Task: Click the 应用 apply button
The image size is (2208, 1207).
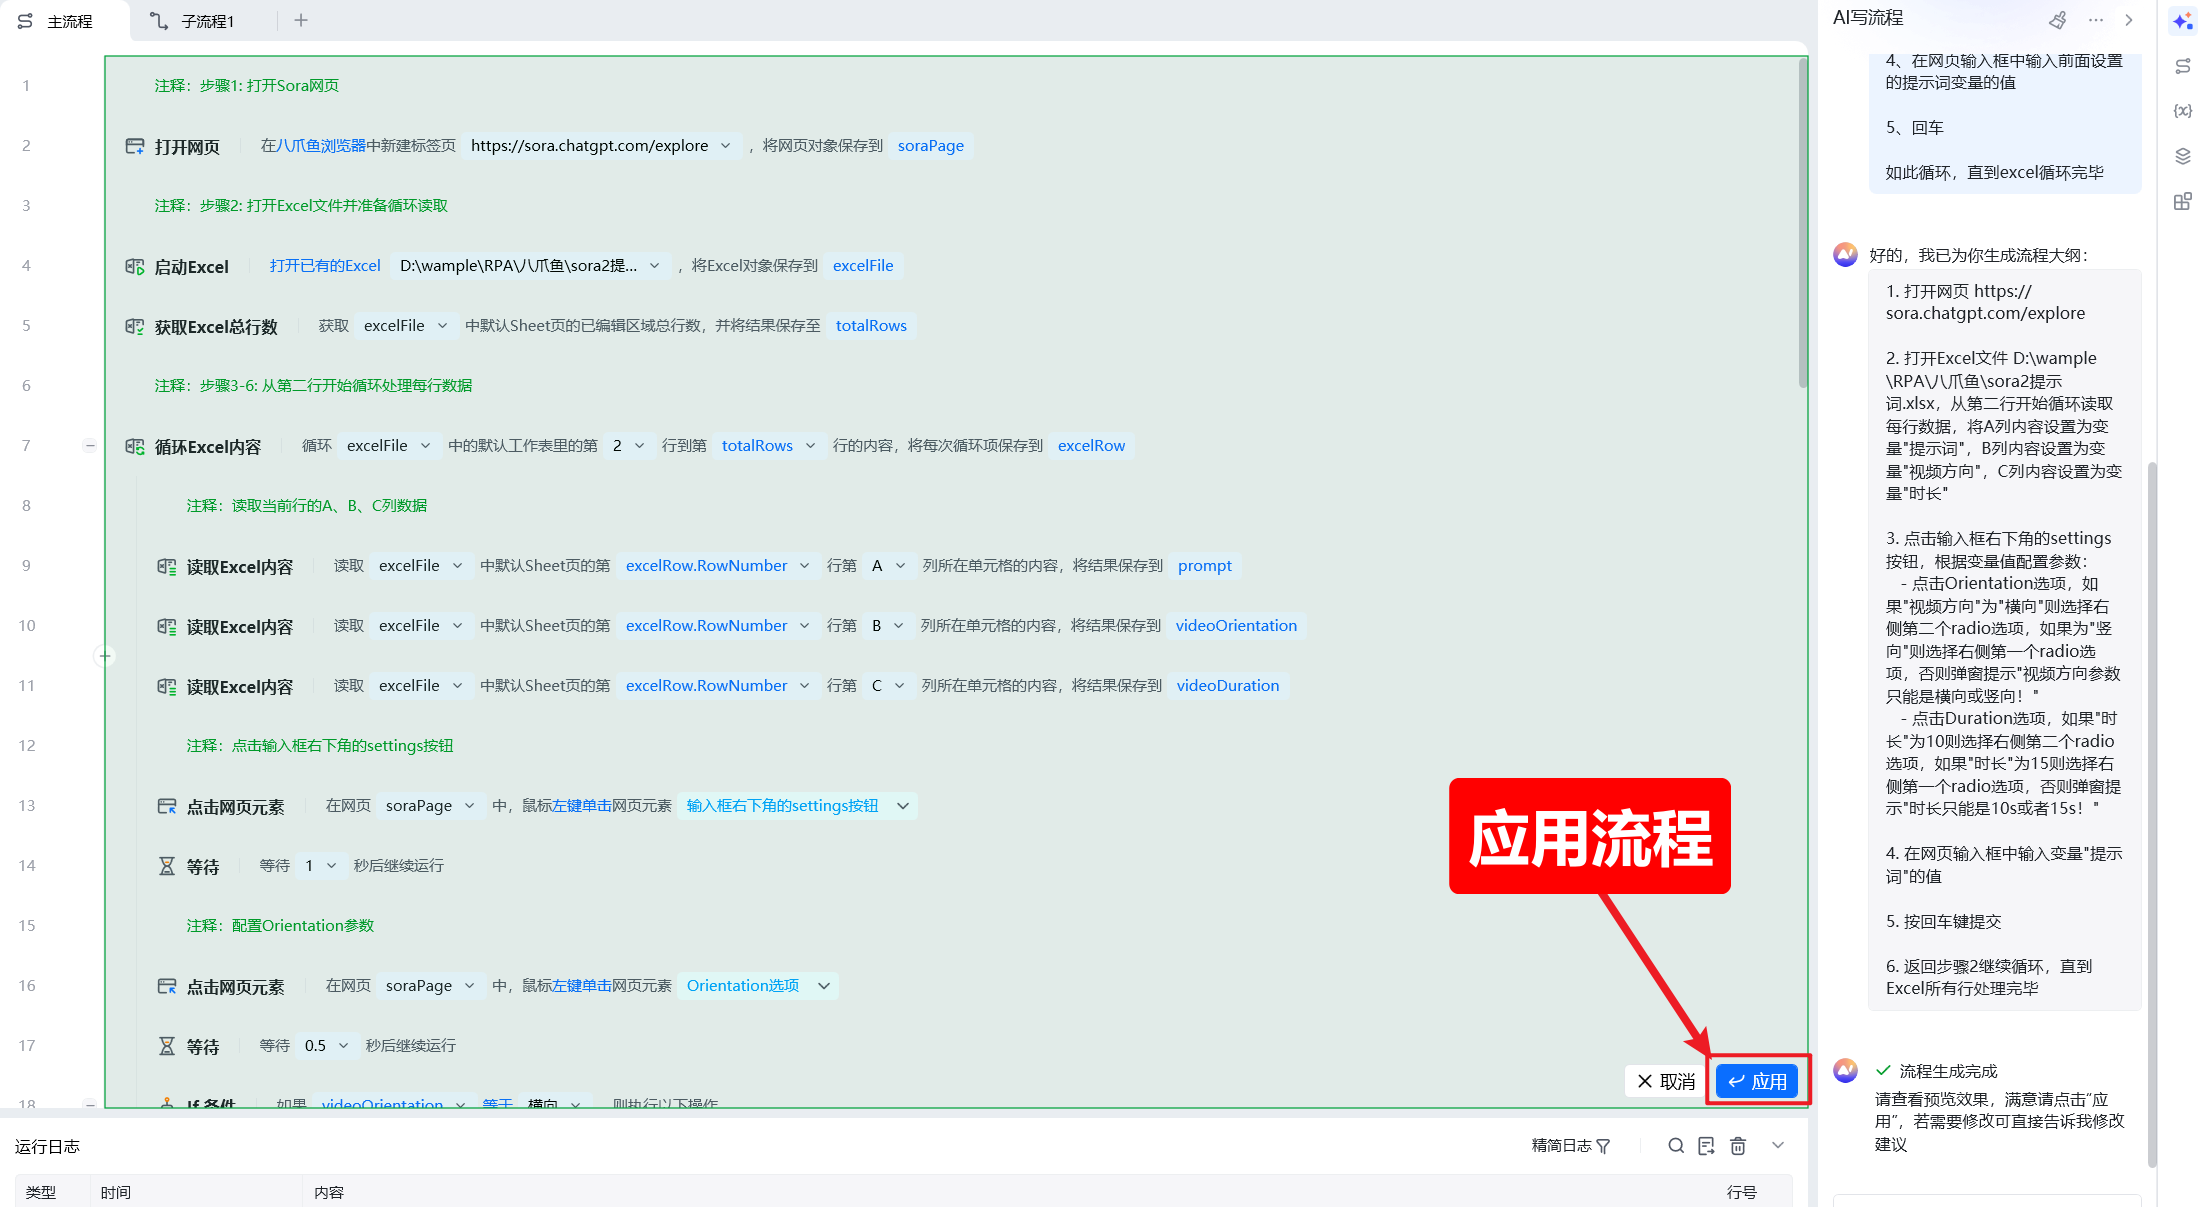Action: [x=1757, y=1081]
